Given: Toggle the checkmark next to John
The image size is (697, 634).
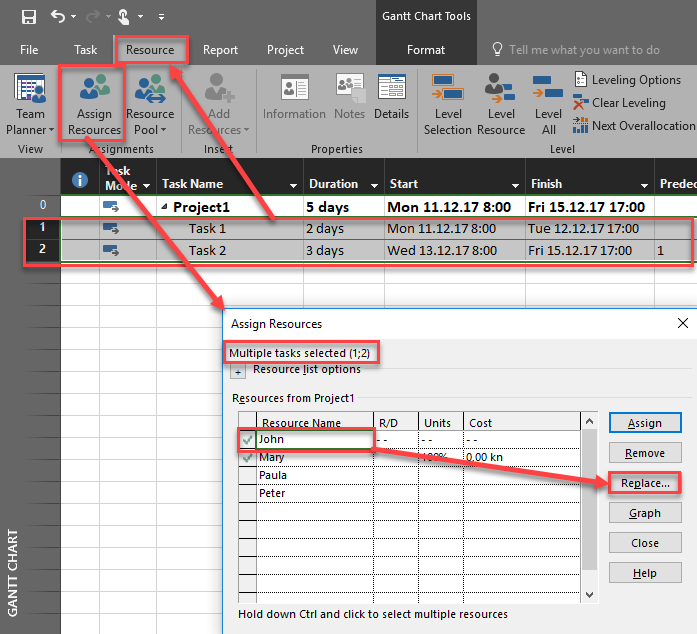Looking at the screenshot, I should (246, 439).
